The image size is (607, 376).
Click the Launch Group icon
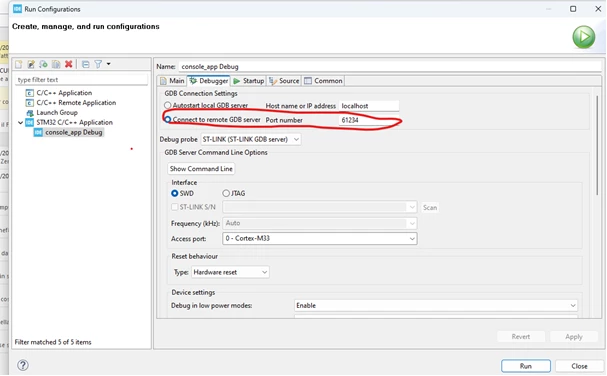pos(29,113)
